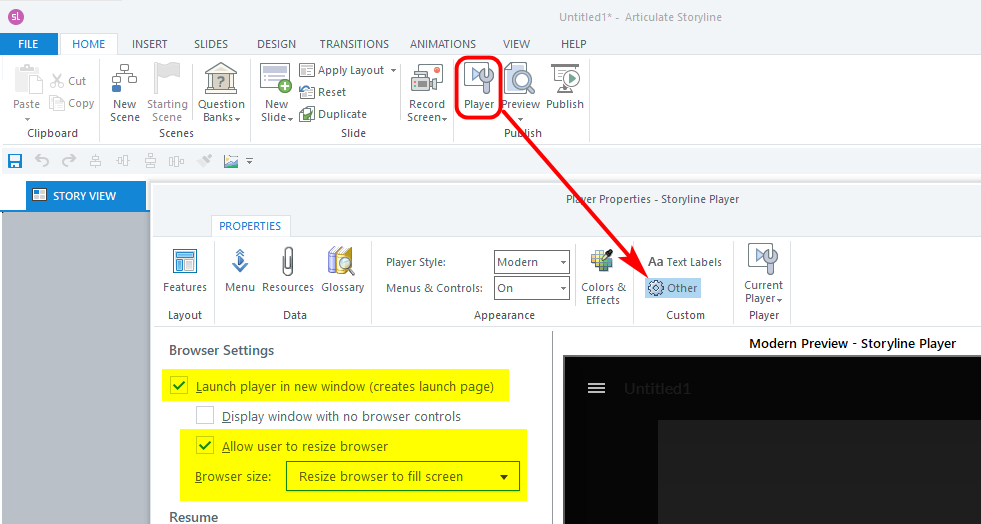
Task: Switch to the TRANSITIONS tab
Action: coord(354,44)
